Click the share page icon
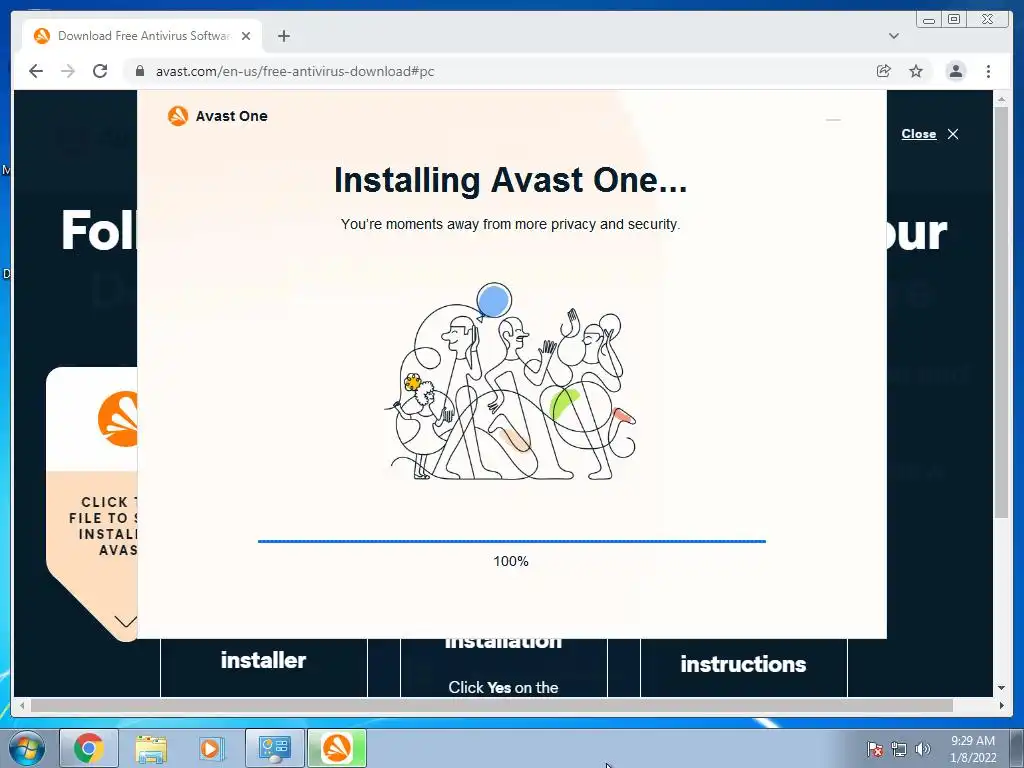The image size is (1024, 768). [x=884, y=71]
